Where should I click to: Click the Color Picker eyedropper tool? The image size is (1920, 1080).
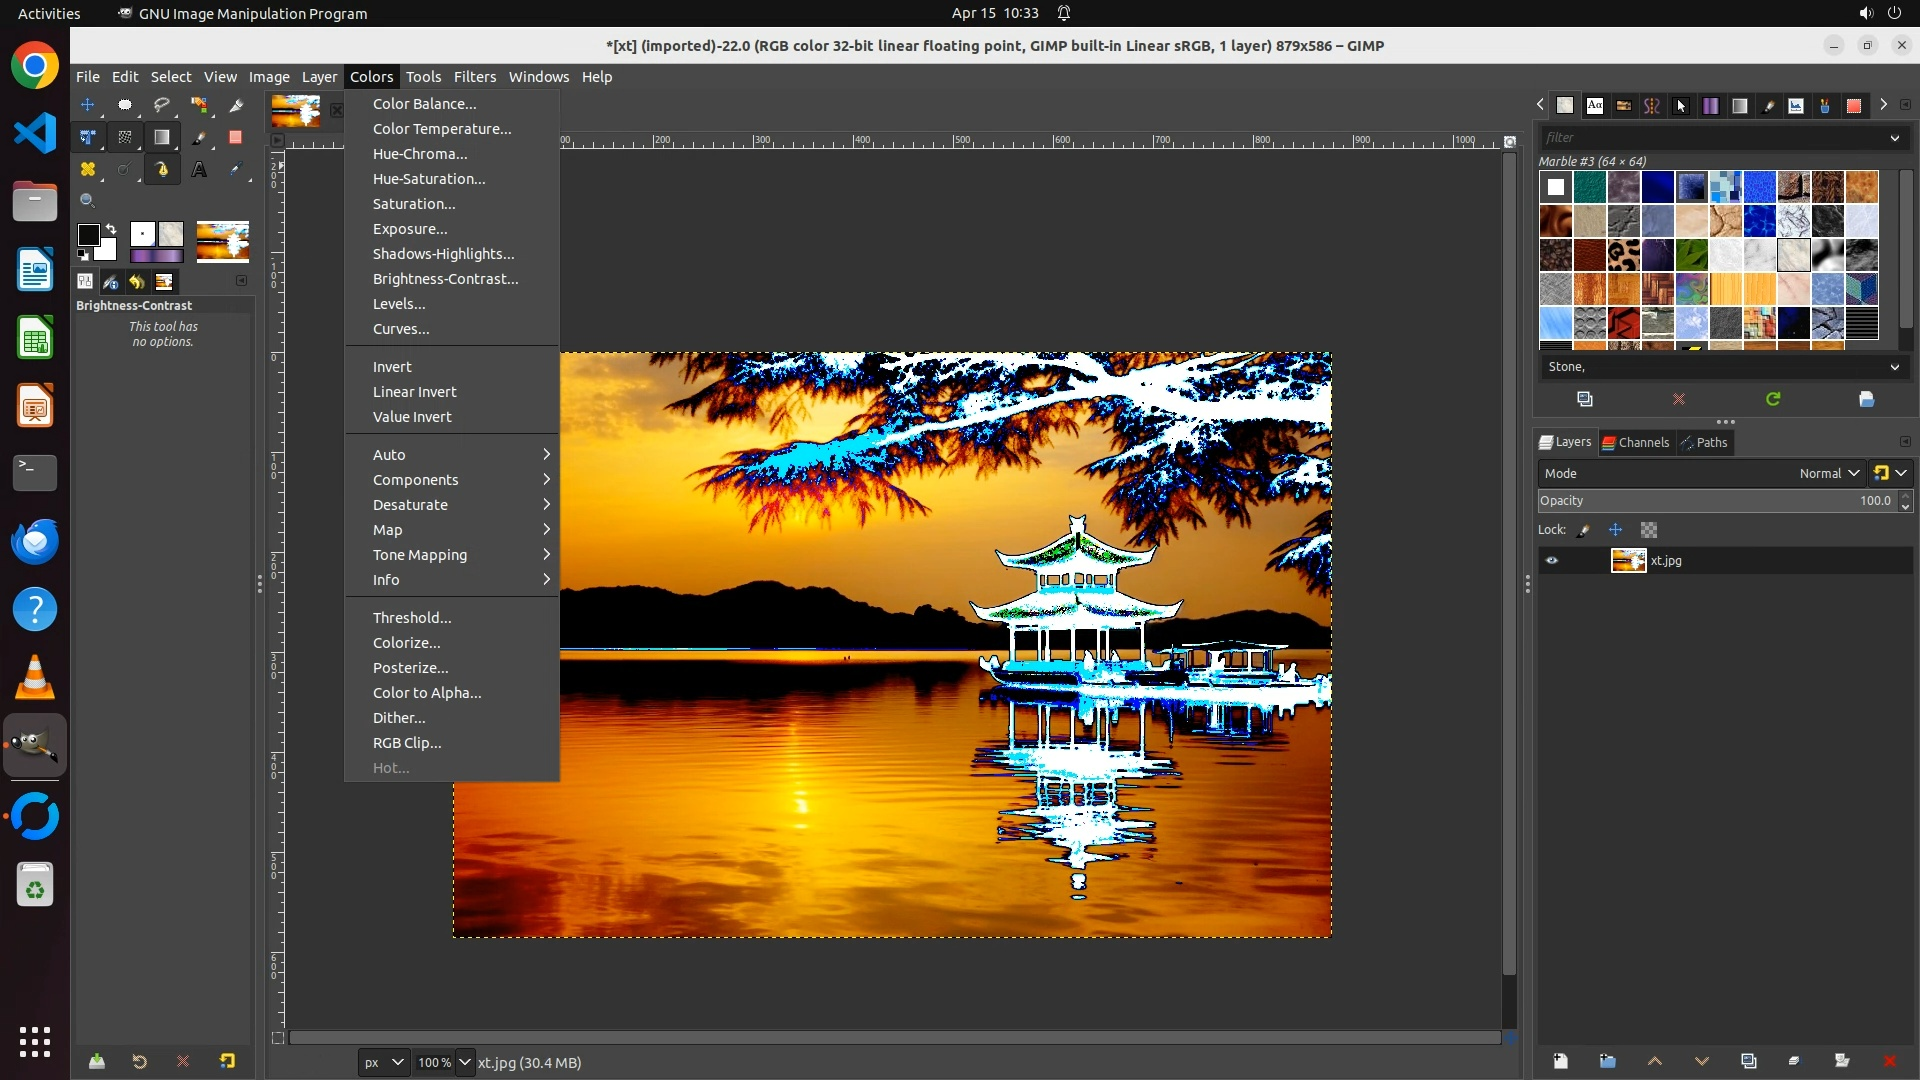point(236,170)
